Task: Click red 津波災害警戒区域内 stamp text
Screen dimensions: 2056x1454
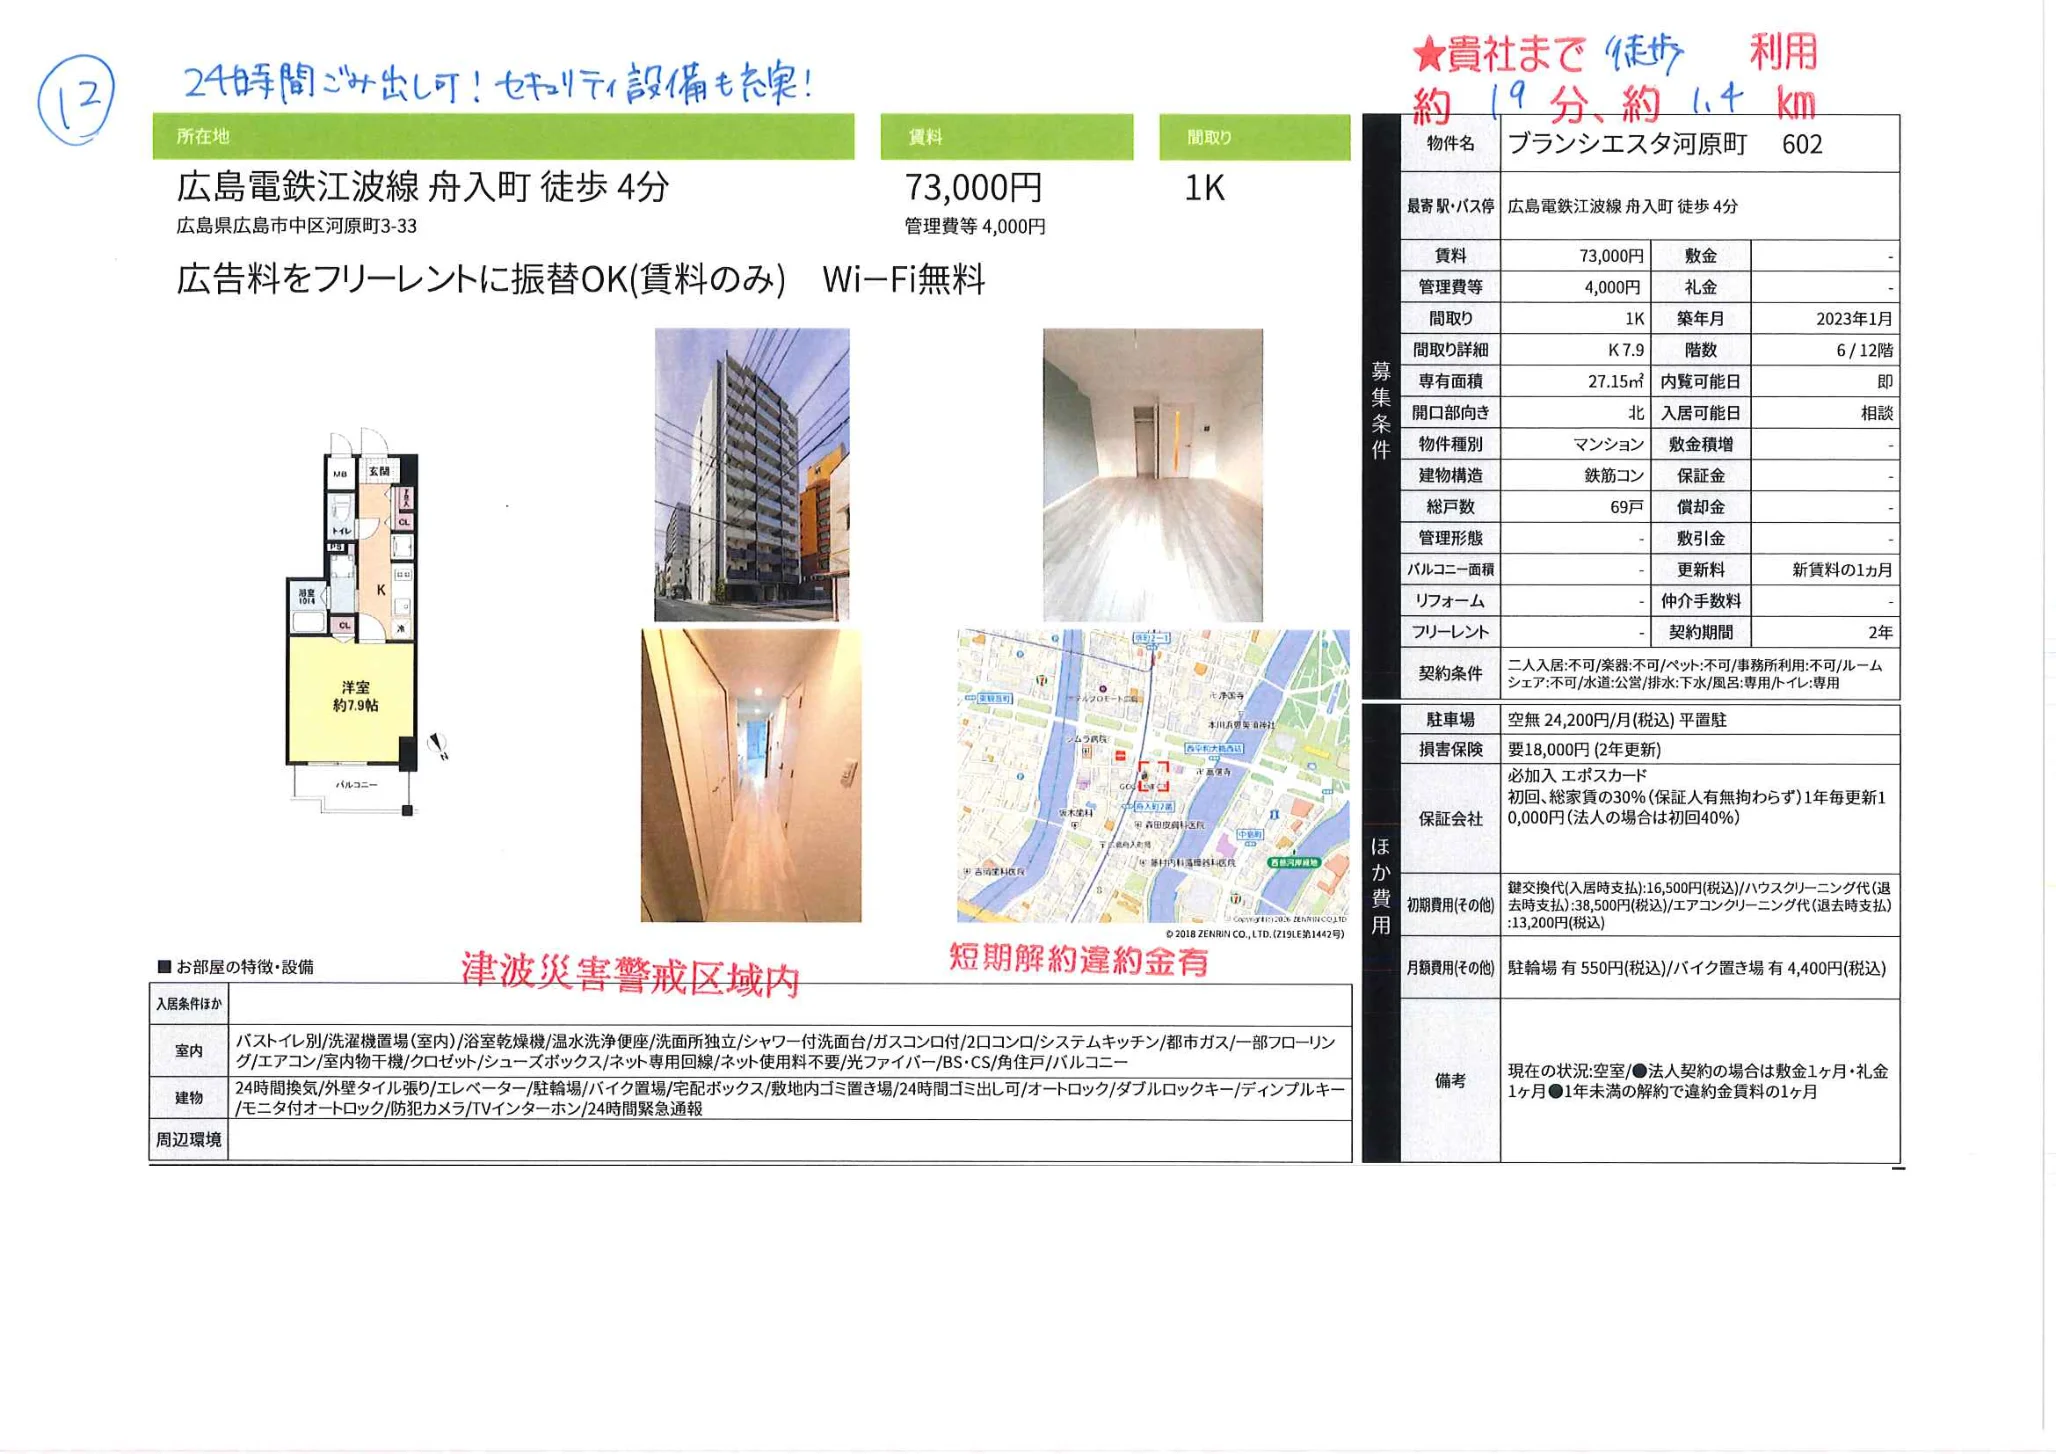Action: pyautogui.click(x=630, y=975)
